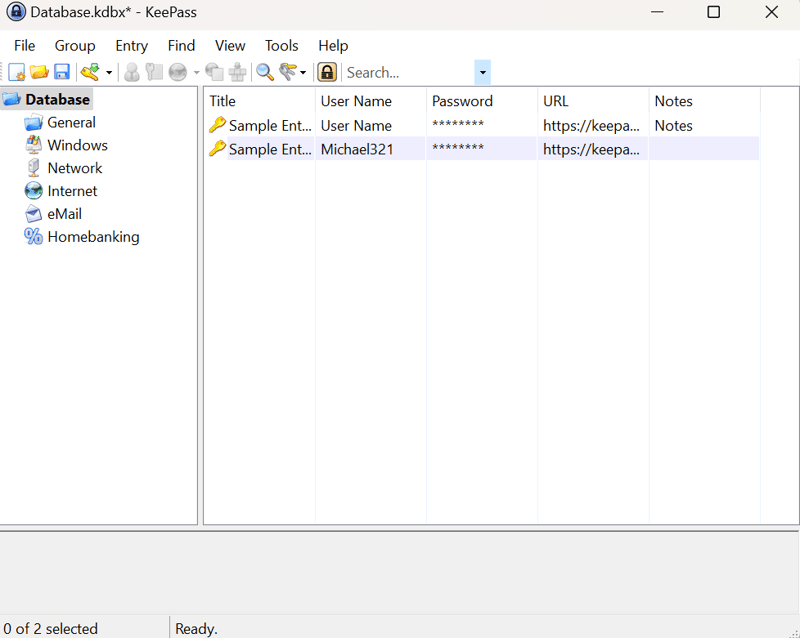
Task: Sort by the Title column header
Action: pos(259,101)
